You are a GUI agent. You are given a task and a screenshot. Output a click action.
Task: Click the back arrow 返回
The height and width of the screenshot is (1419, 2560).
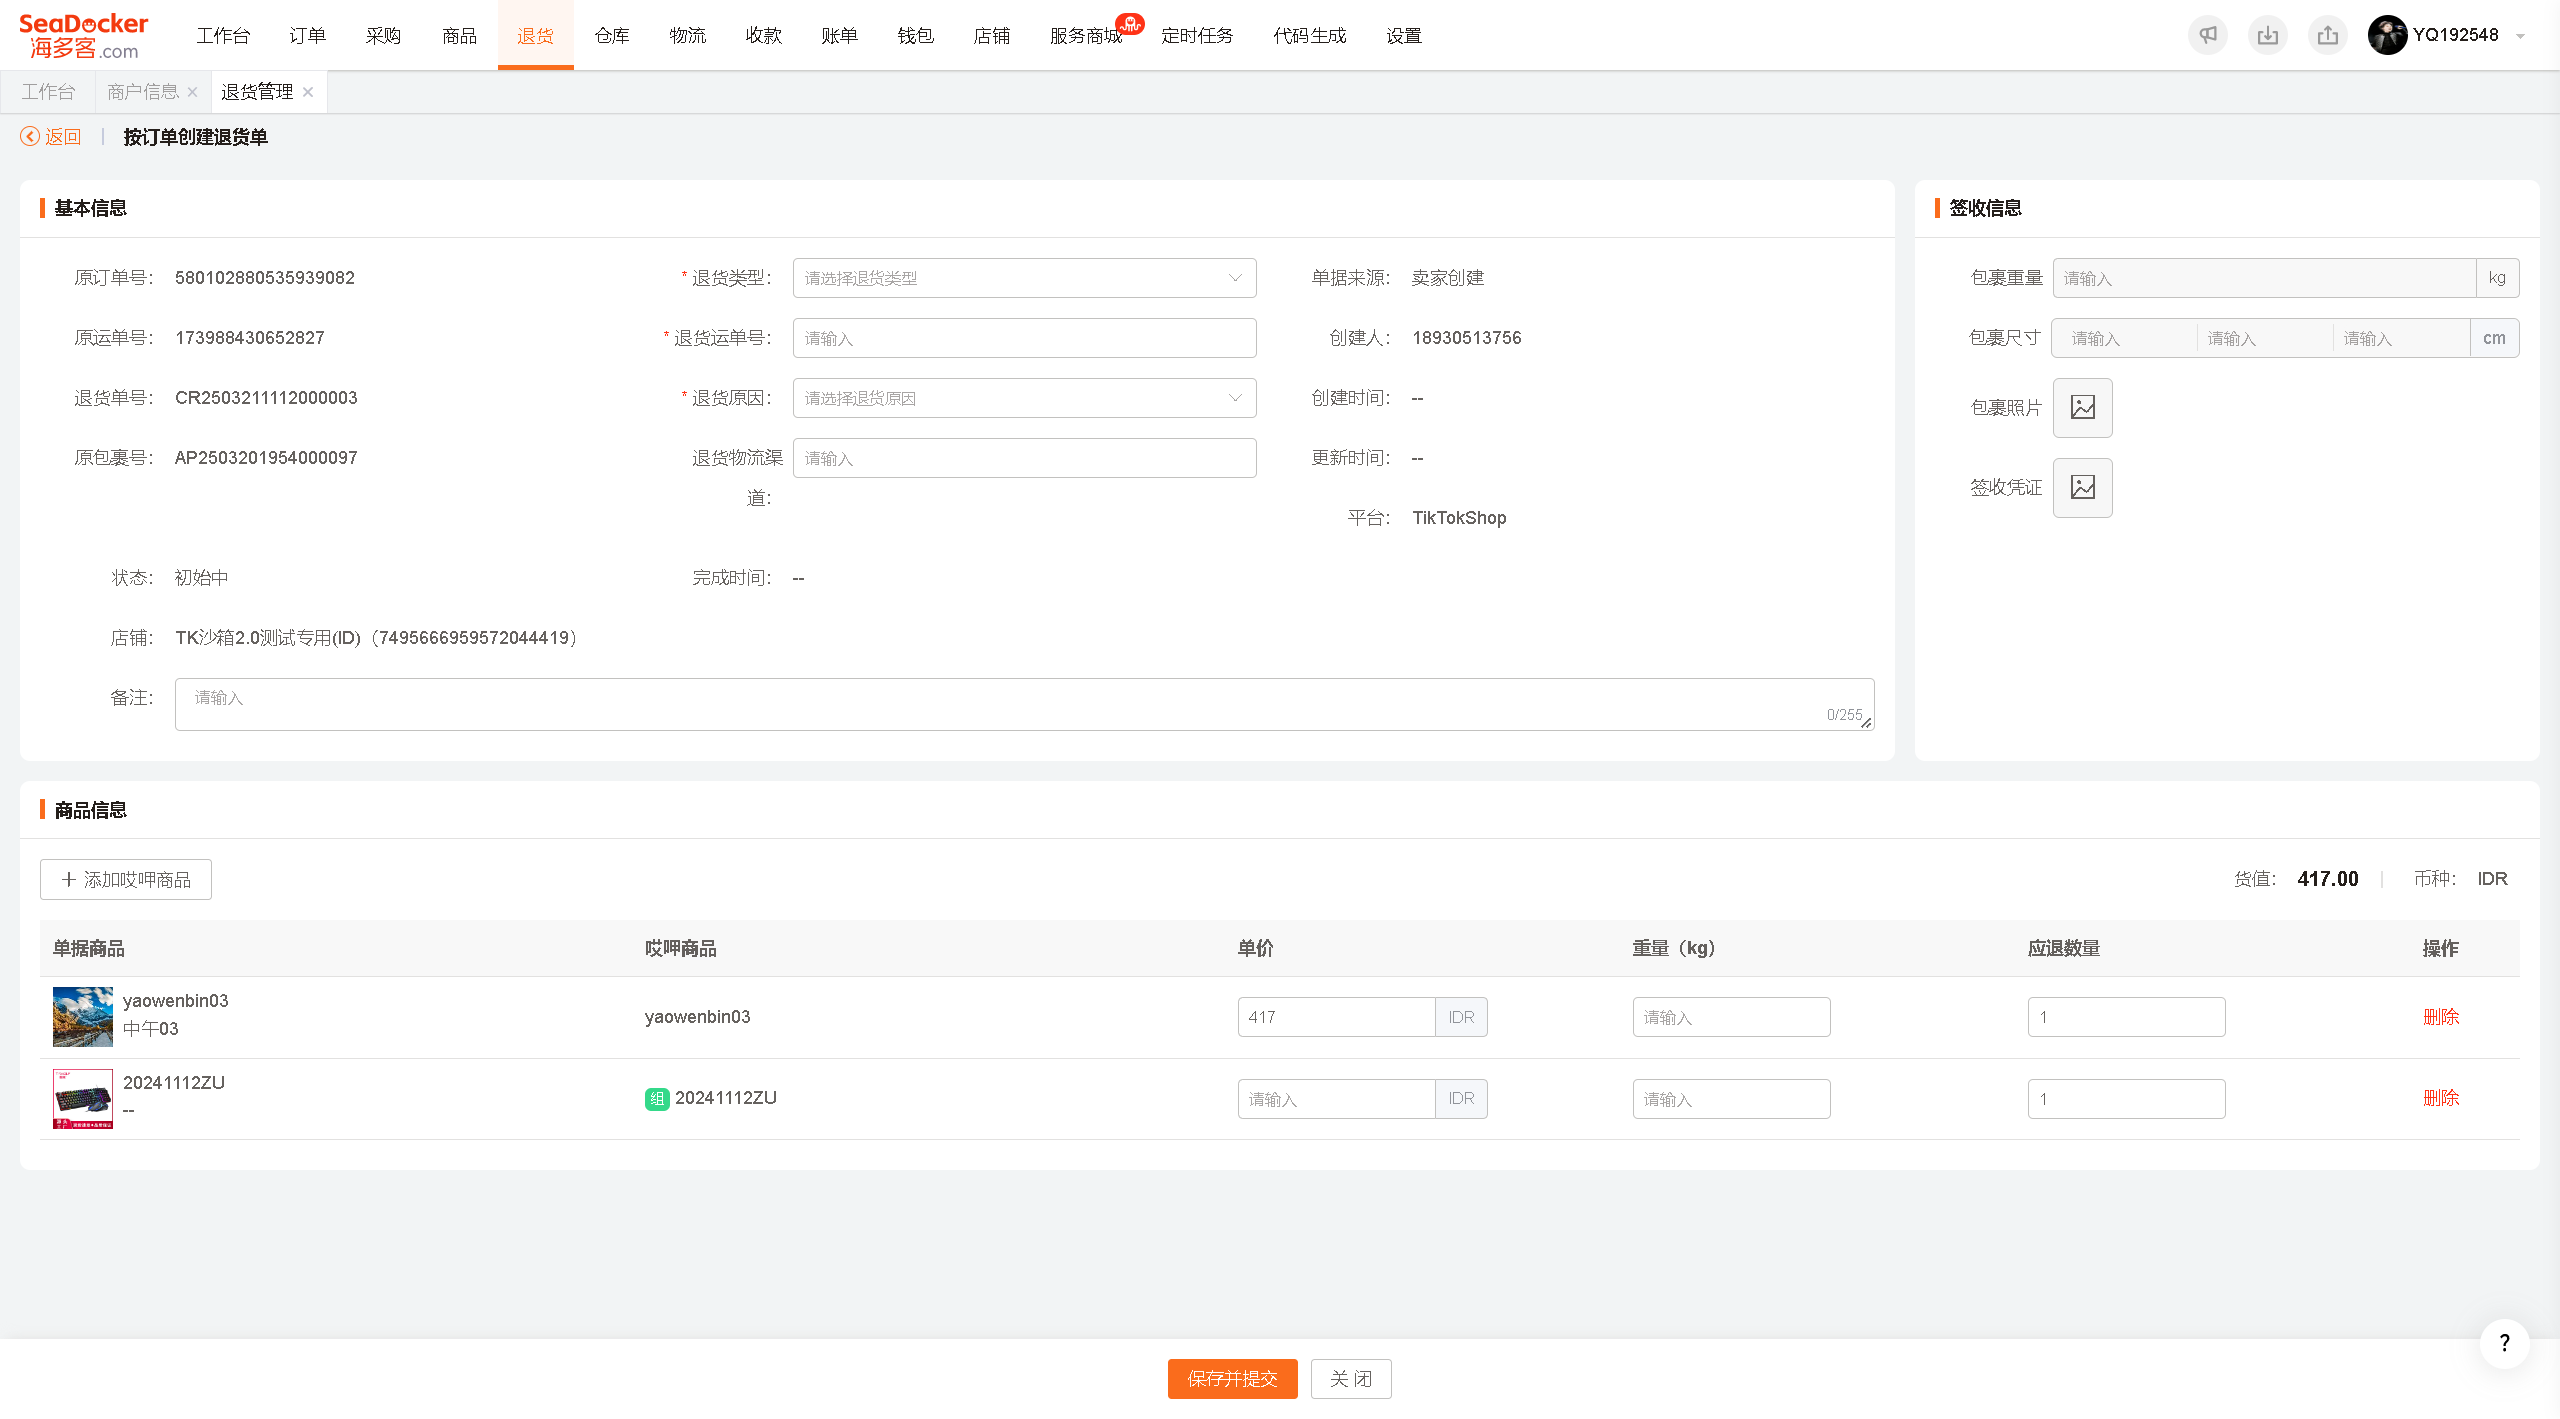pyautogui.click(x=51, y=137)
